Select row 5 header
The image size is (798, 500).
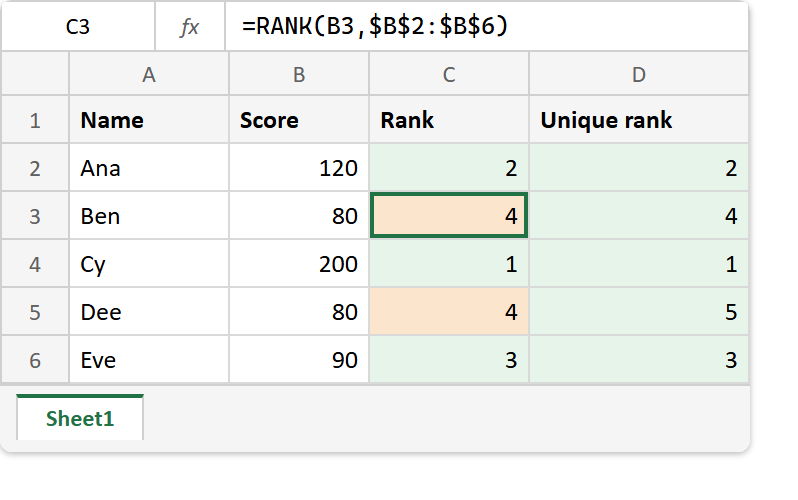[x=35, y=312]
